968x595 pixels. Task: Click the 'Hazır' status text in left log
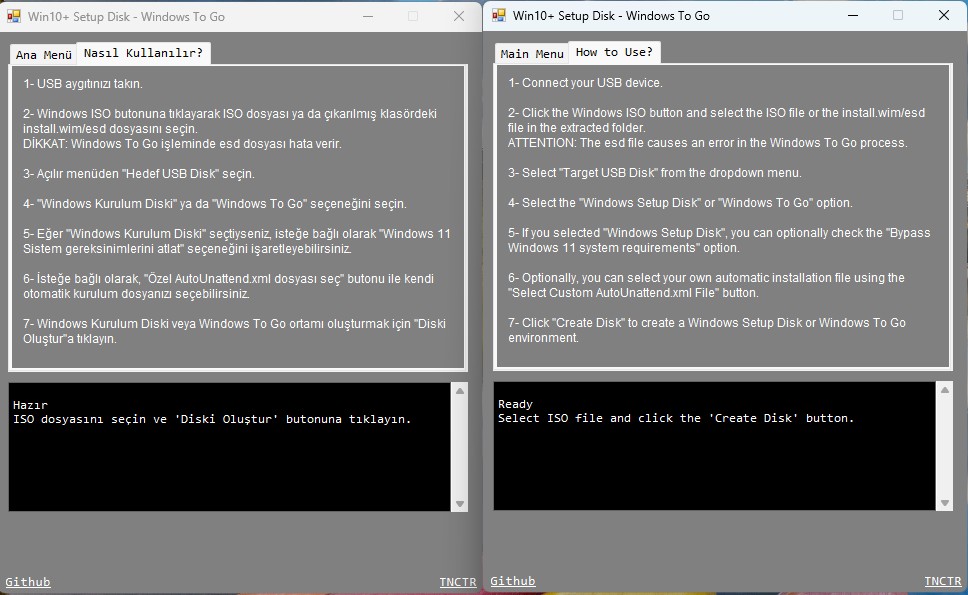tap(30, 405)
